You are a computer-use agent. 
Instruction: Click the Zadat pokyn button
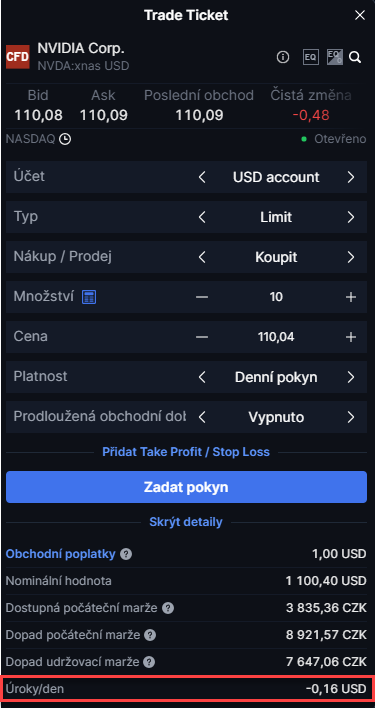click(186, 487)
